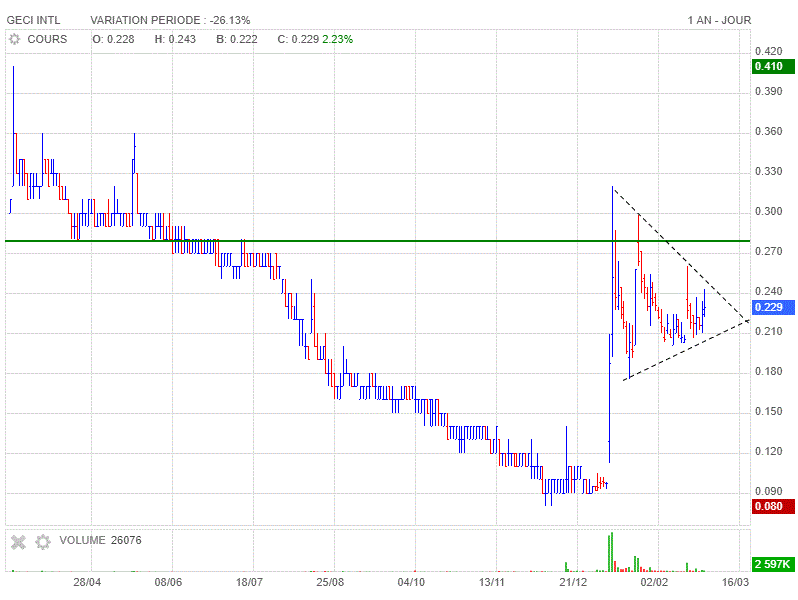This screenshot has height=600, width=798.
Task: Select the green horizontal resistance line
Action: [x=378, y=241]
